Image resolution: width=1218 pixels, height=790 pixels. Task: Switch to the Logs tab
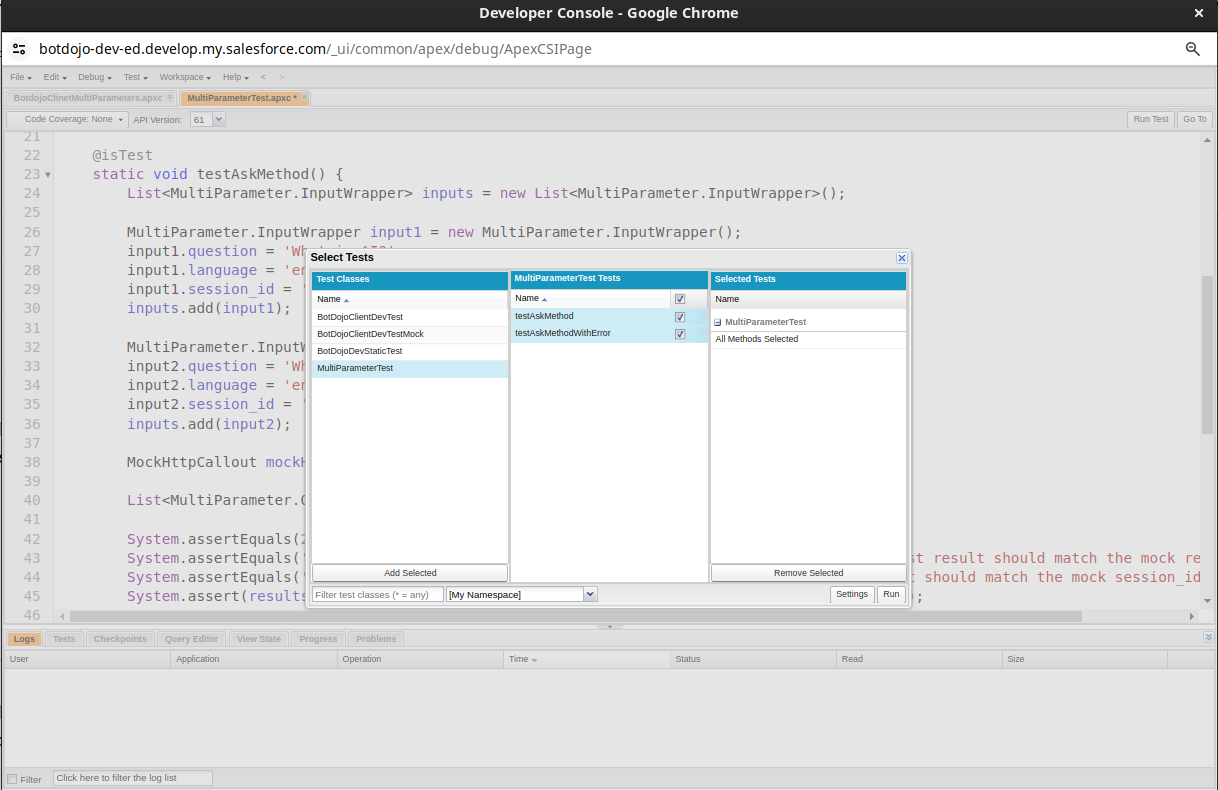[x=24, y=639]
